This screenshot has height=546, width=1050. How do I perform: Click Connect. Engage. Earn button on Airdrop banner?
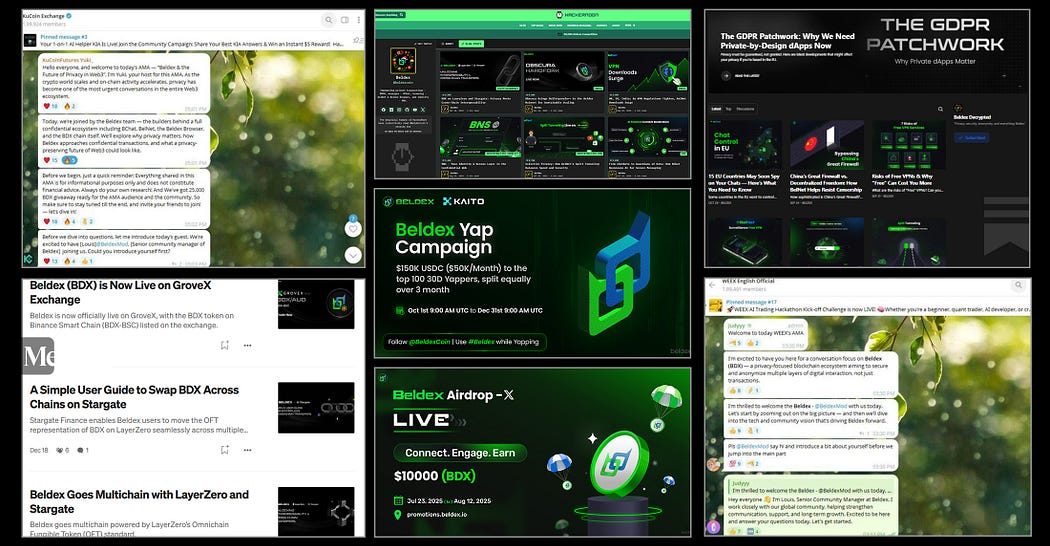pyautogui.click(x=460, y=453)
